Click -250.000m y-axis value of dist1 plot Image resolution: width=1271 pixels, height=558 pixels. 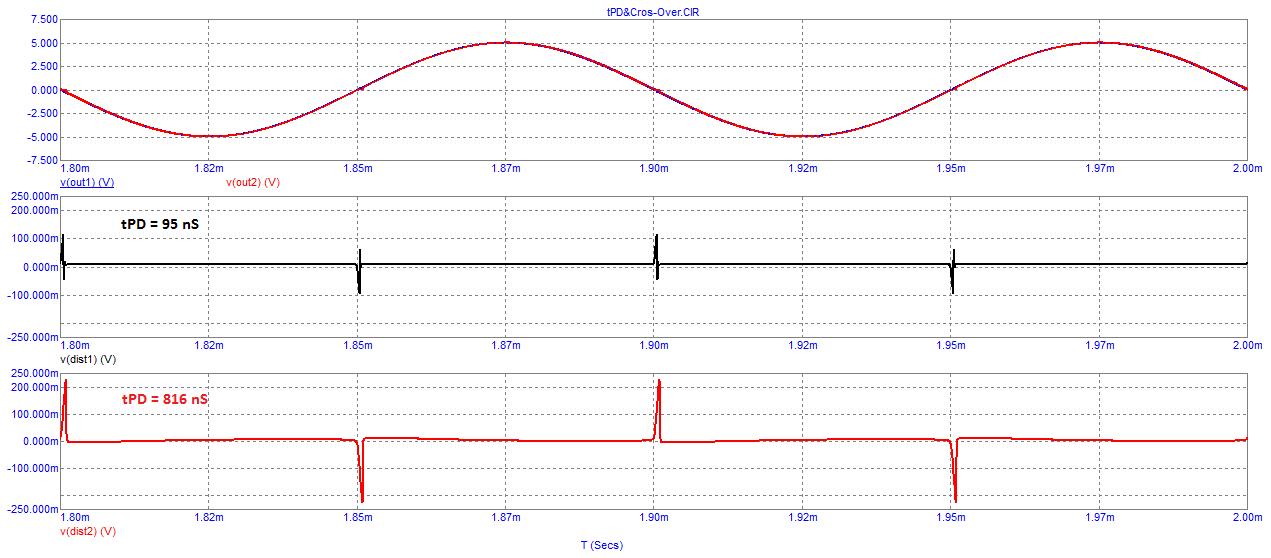pos(31,337)
